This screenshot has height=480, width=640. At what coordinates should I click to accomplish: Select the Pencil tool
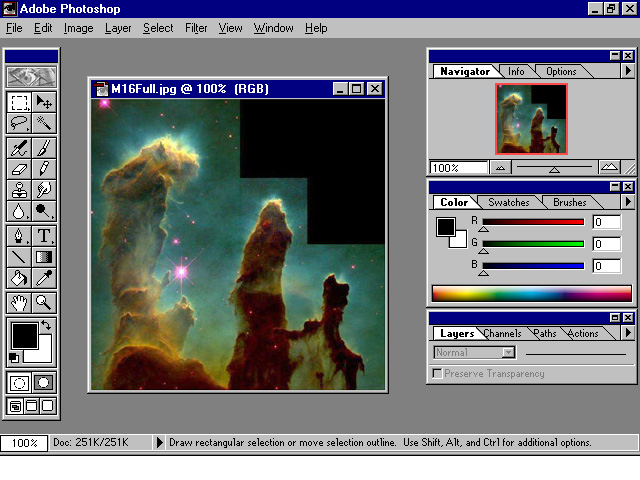point(44,169)
